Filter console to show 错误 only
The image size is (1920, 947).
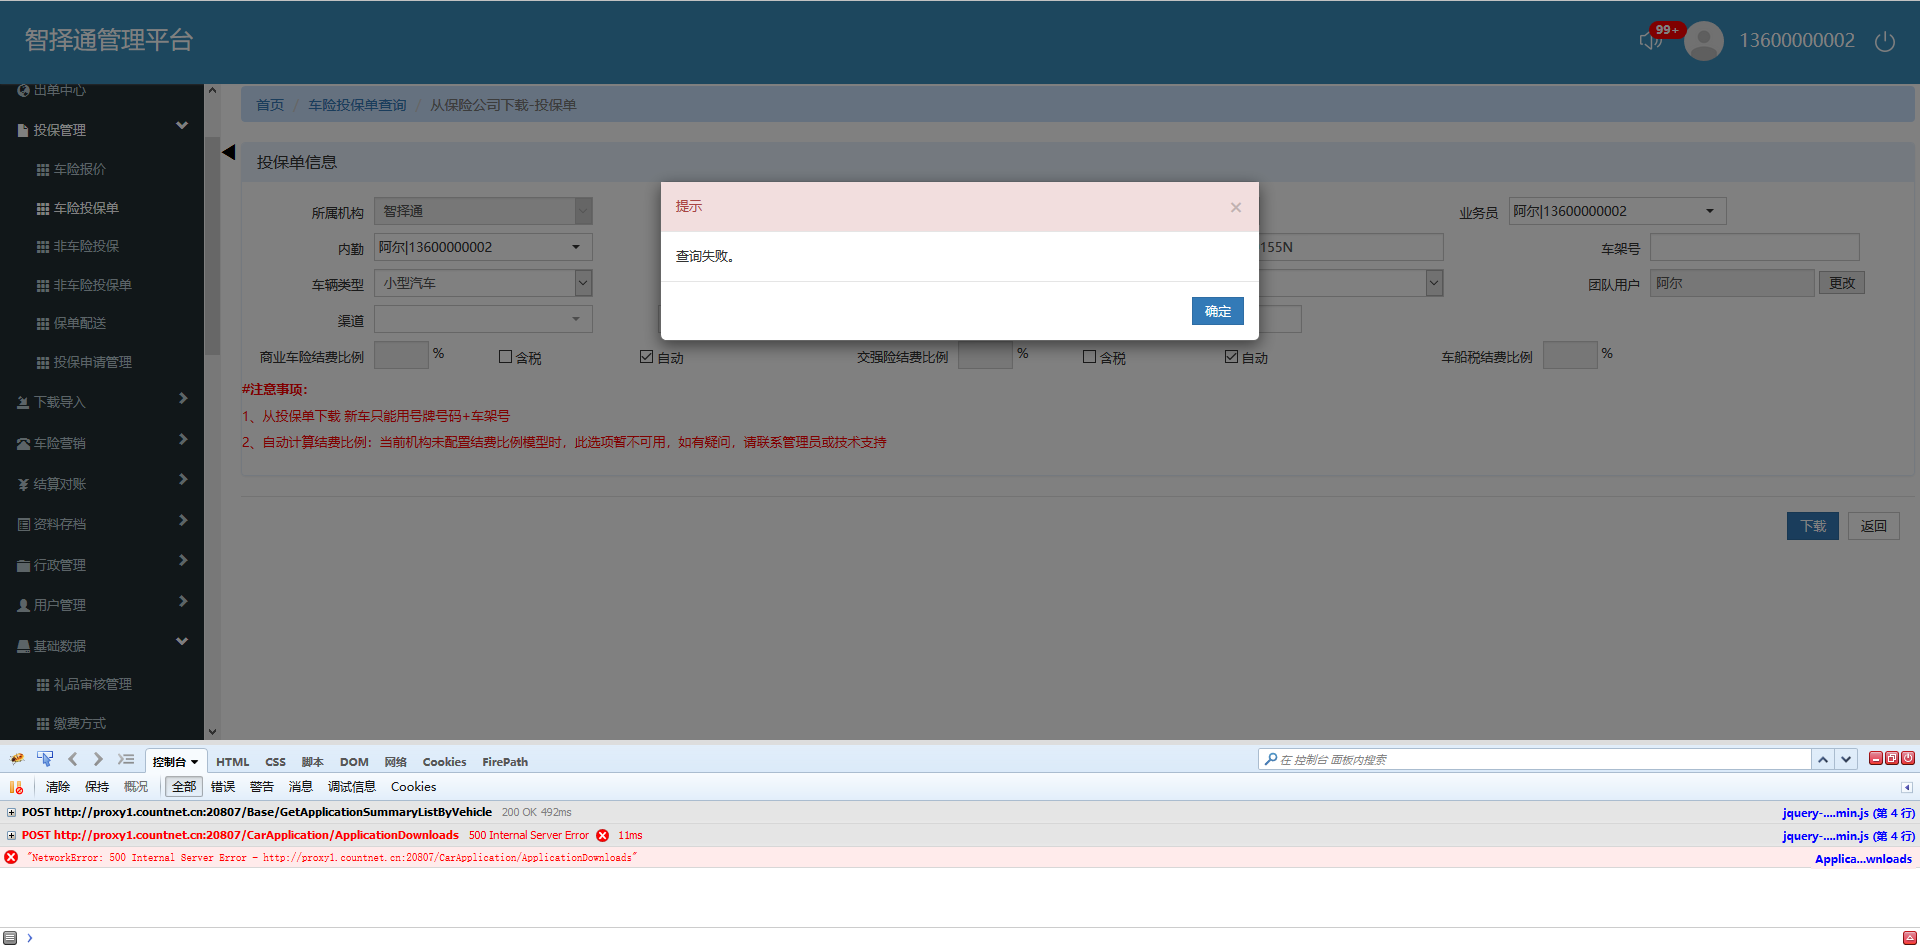(223, 787)
